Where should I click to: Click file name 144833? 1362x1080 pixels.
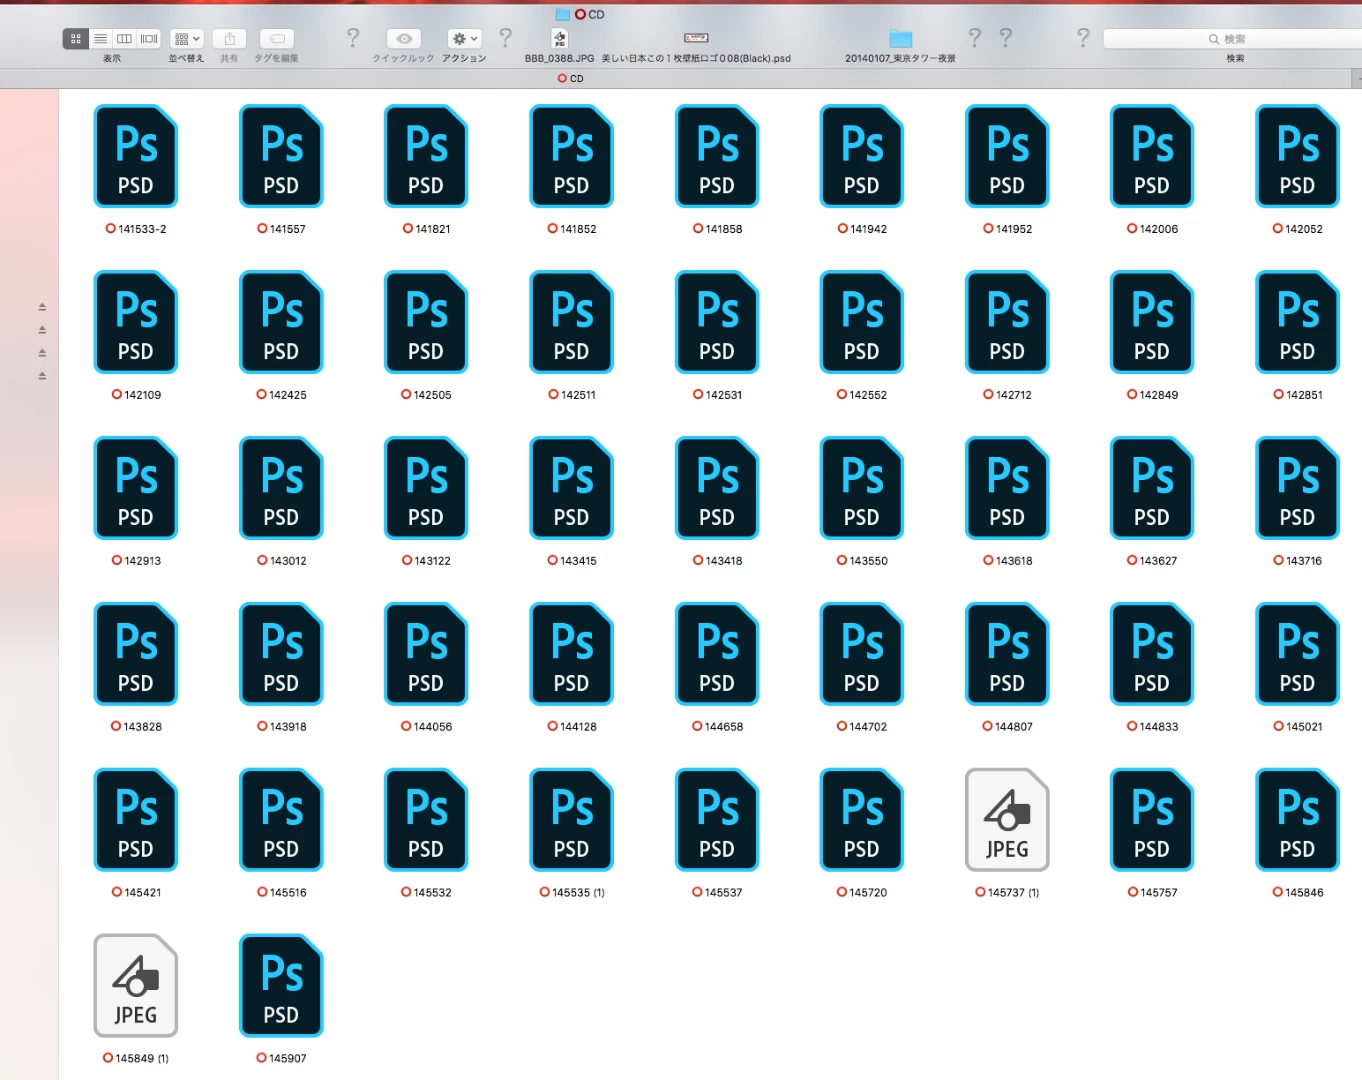pos(1159,727)
